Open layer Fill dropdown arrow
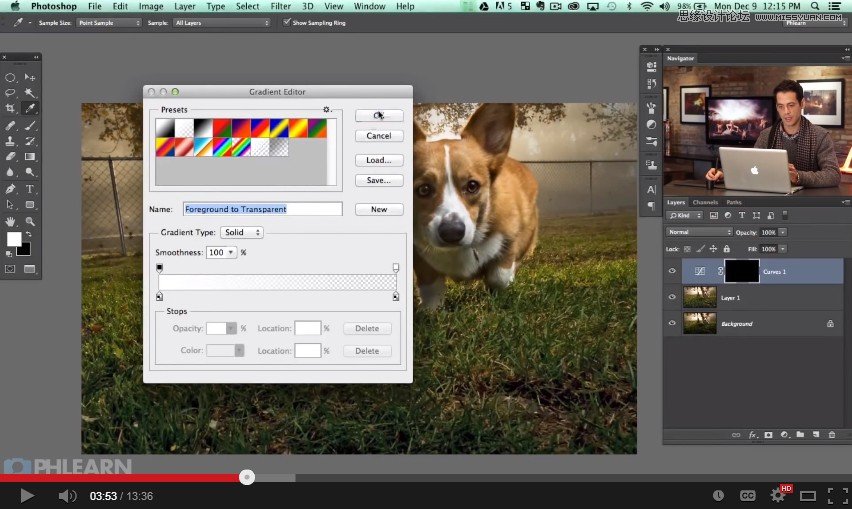 (782, 249)
